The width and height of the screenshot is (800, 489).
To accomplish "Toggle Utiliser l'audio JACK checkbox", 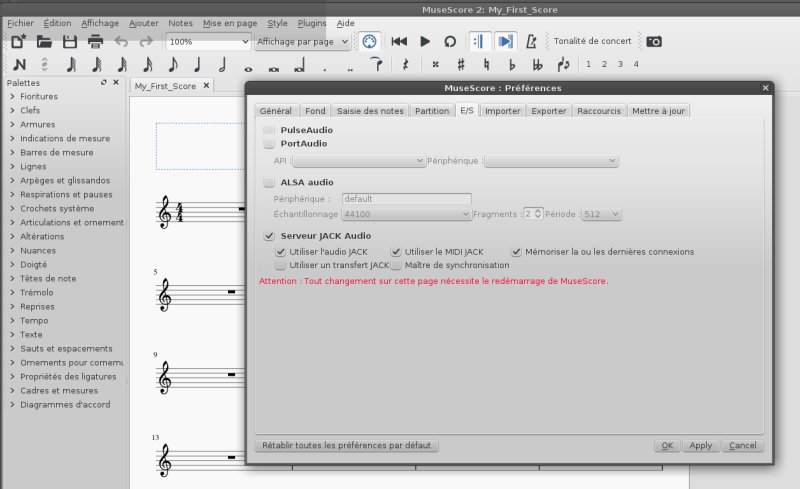I will (x=280, y=252).
